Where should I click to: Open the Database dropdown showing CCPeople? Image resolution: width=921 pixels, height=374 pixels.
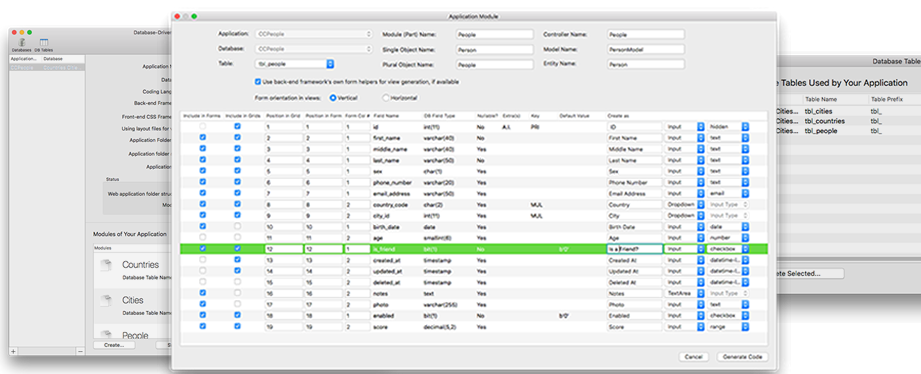314,49
